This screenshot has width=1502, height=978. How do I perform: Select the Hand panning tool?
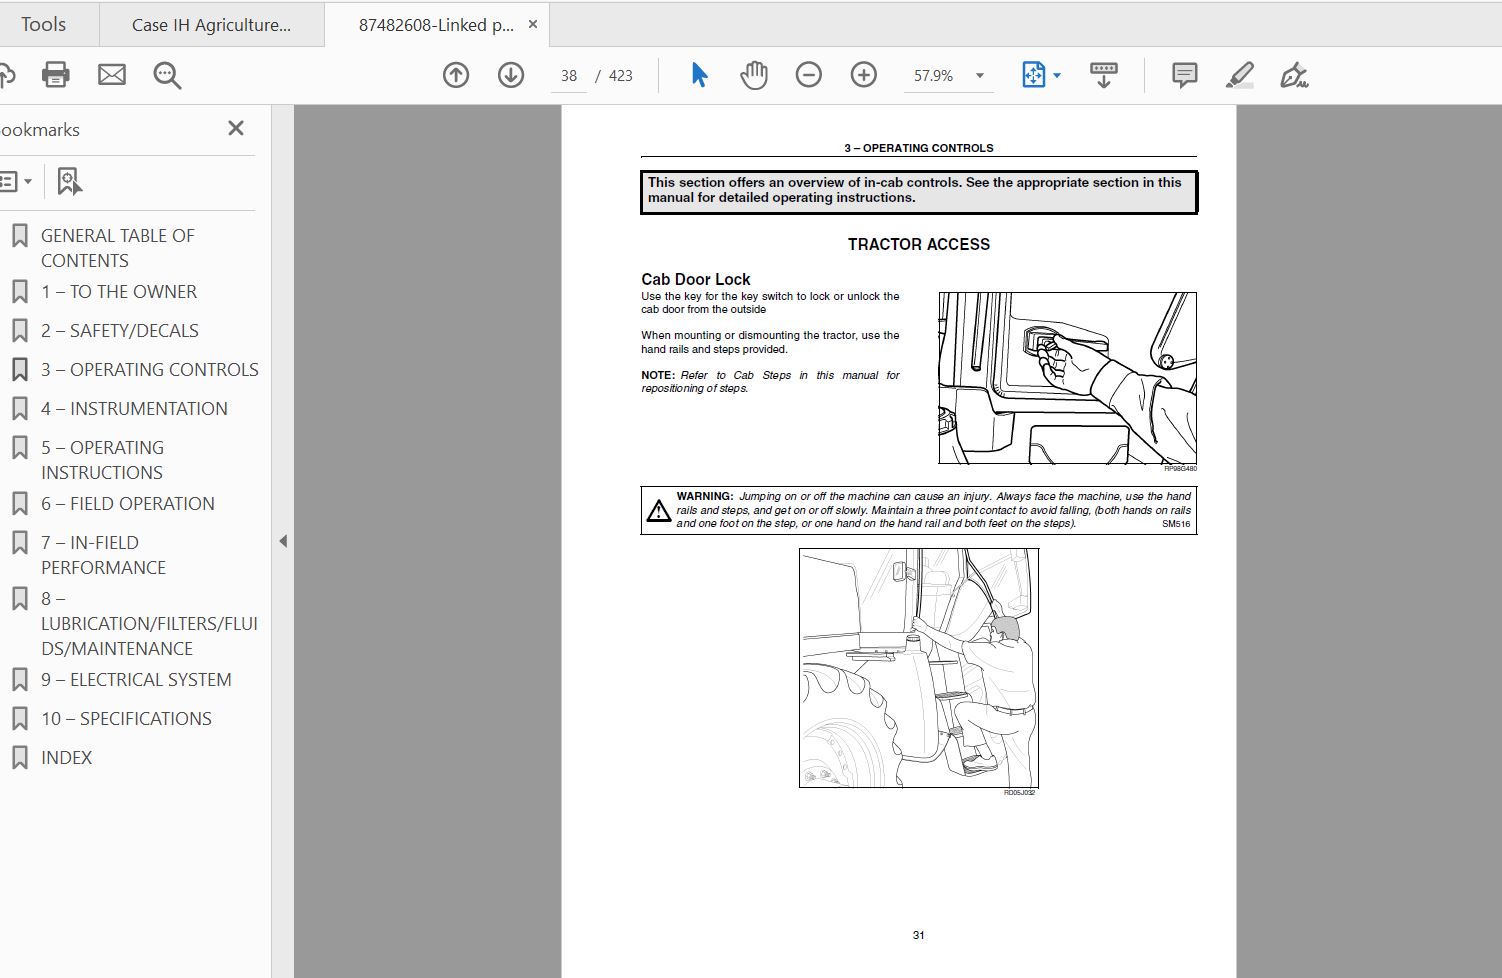pos(754,75)
